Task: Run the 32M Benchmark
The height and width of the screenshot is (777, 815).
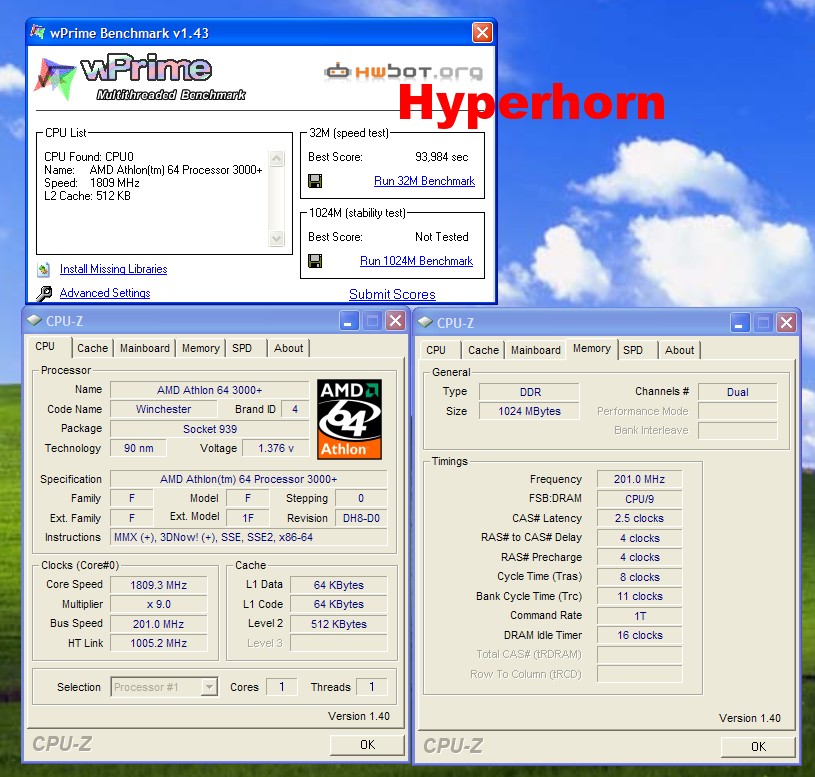Action: [424, 181]
